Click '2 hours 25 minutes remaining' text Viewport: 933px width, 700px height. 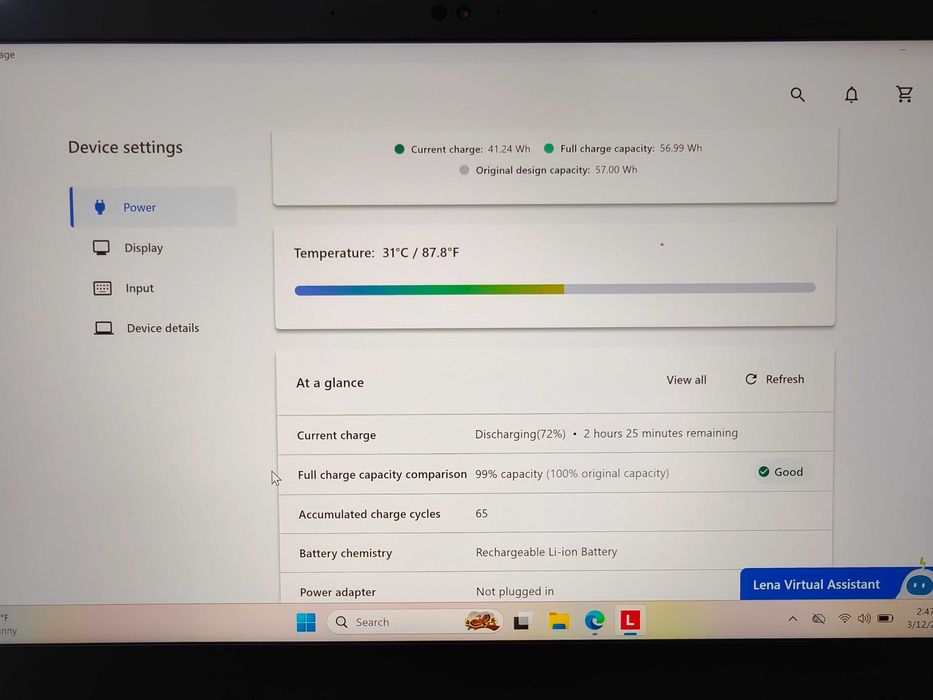[x=660, y=433]
